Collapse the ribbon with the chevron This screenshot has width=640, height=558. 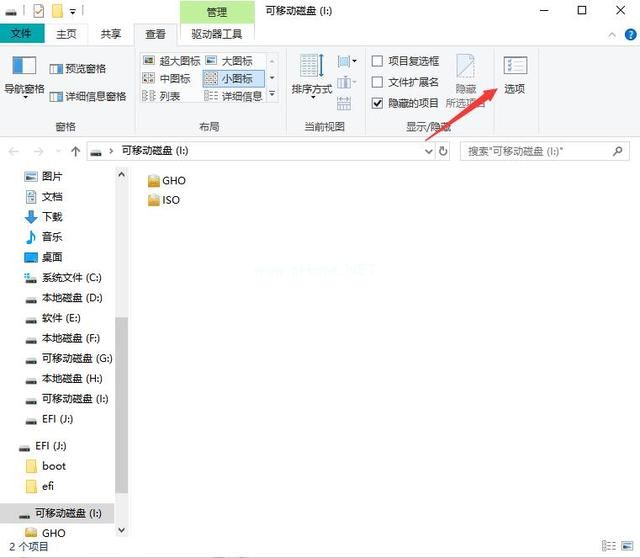coord(610,33)
